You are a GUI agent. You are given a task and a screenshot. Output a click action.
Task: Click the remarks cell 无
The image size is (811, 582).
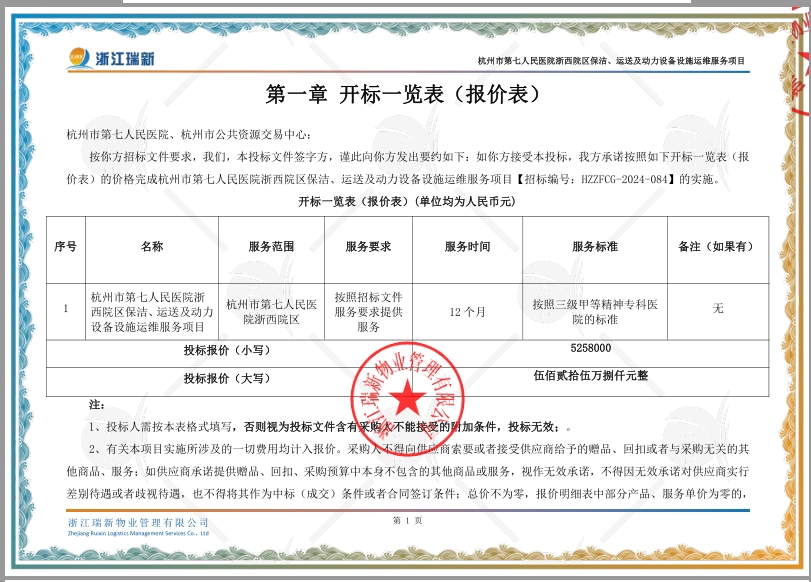click(x=718, y=309)
